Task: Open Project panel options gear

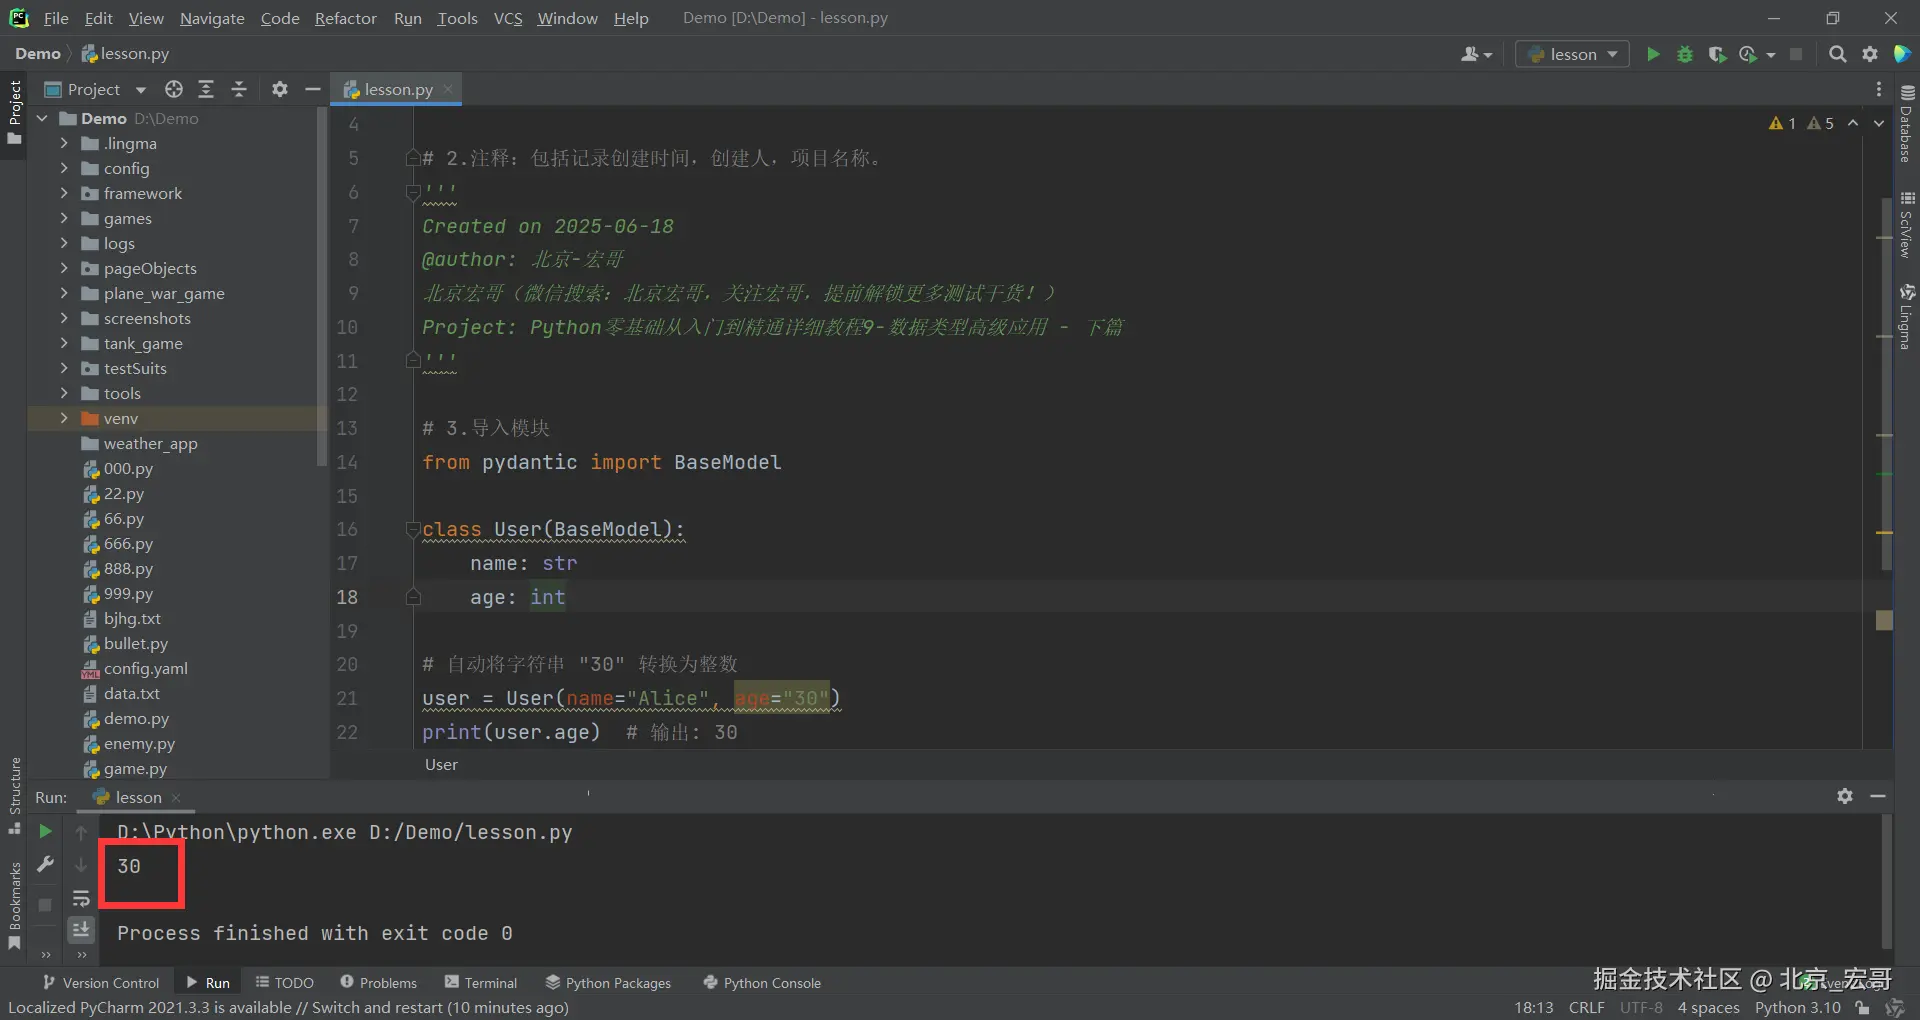Action: pyautogui.click(x=280, y=89)
